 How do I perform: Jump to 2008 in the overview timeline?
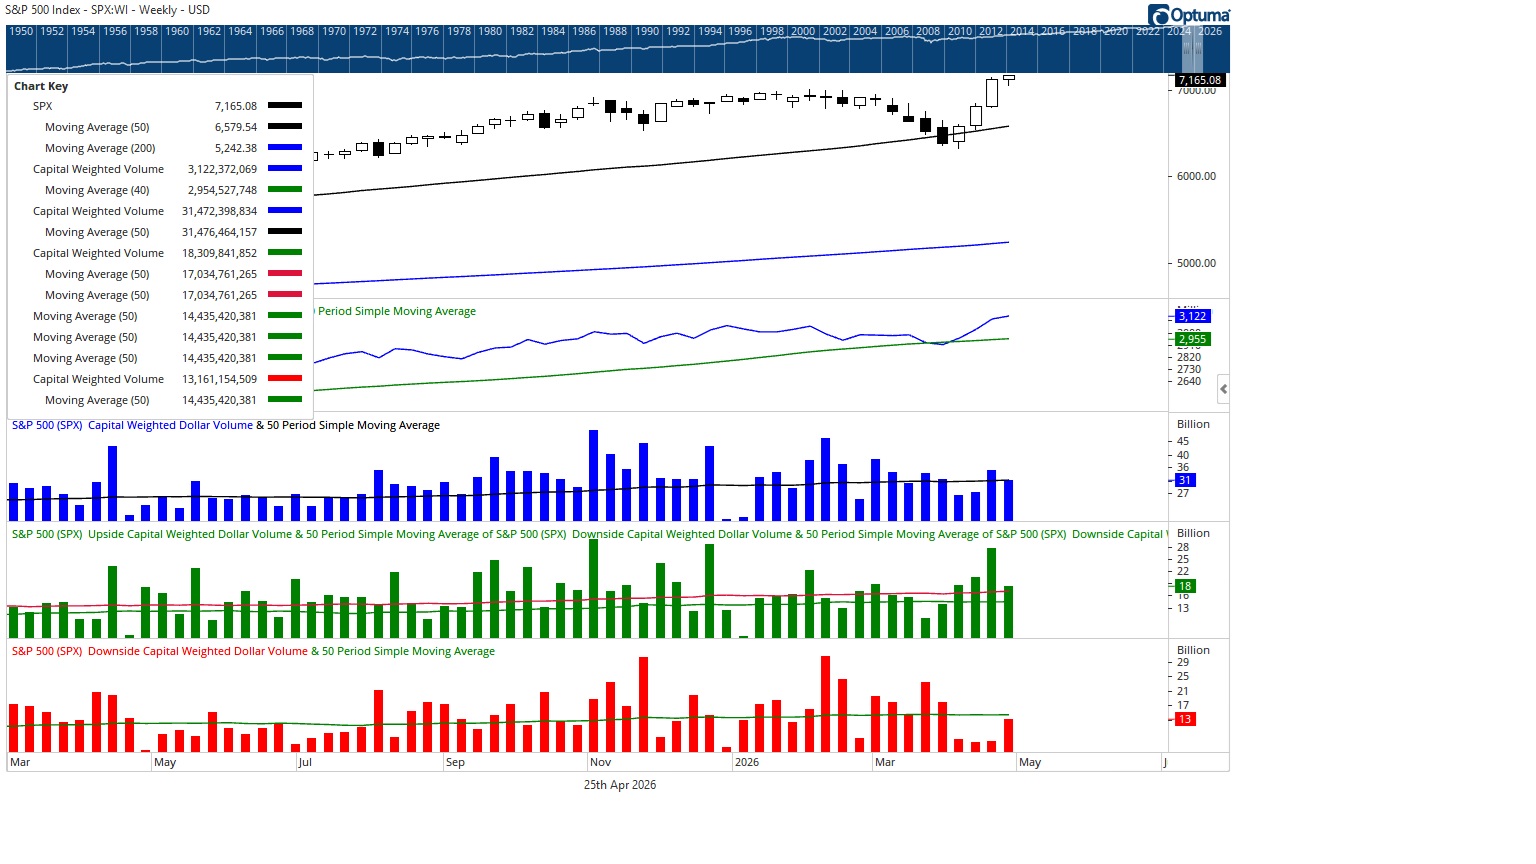tap(928, 31)
